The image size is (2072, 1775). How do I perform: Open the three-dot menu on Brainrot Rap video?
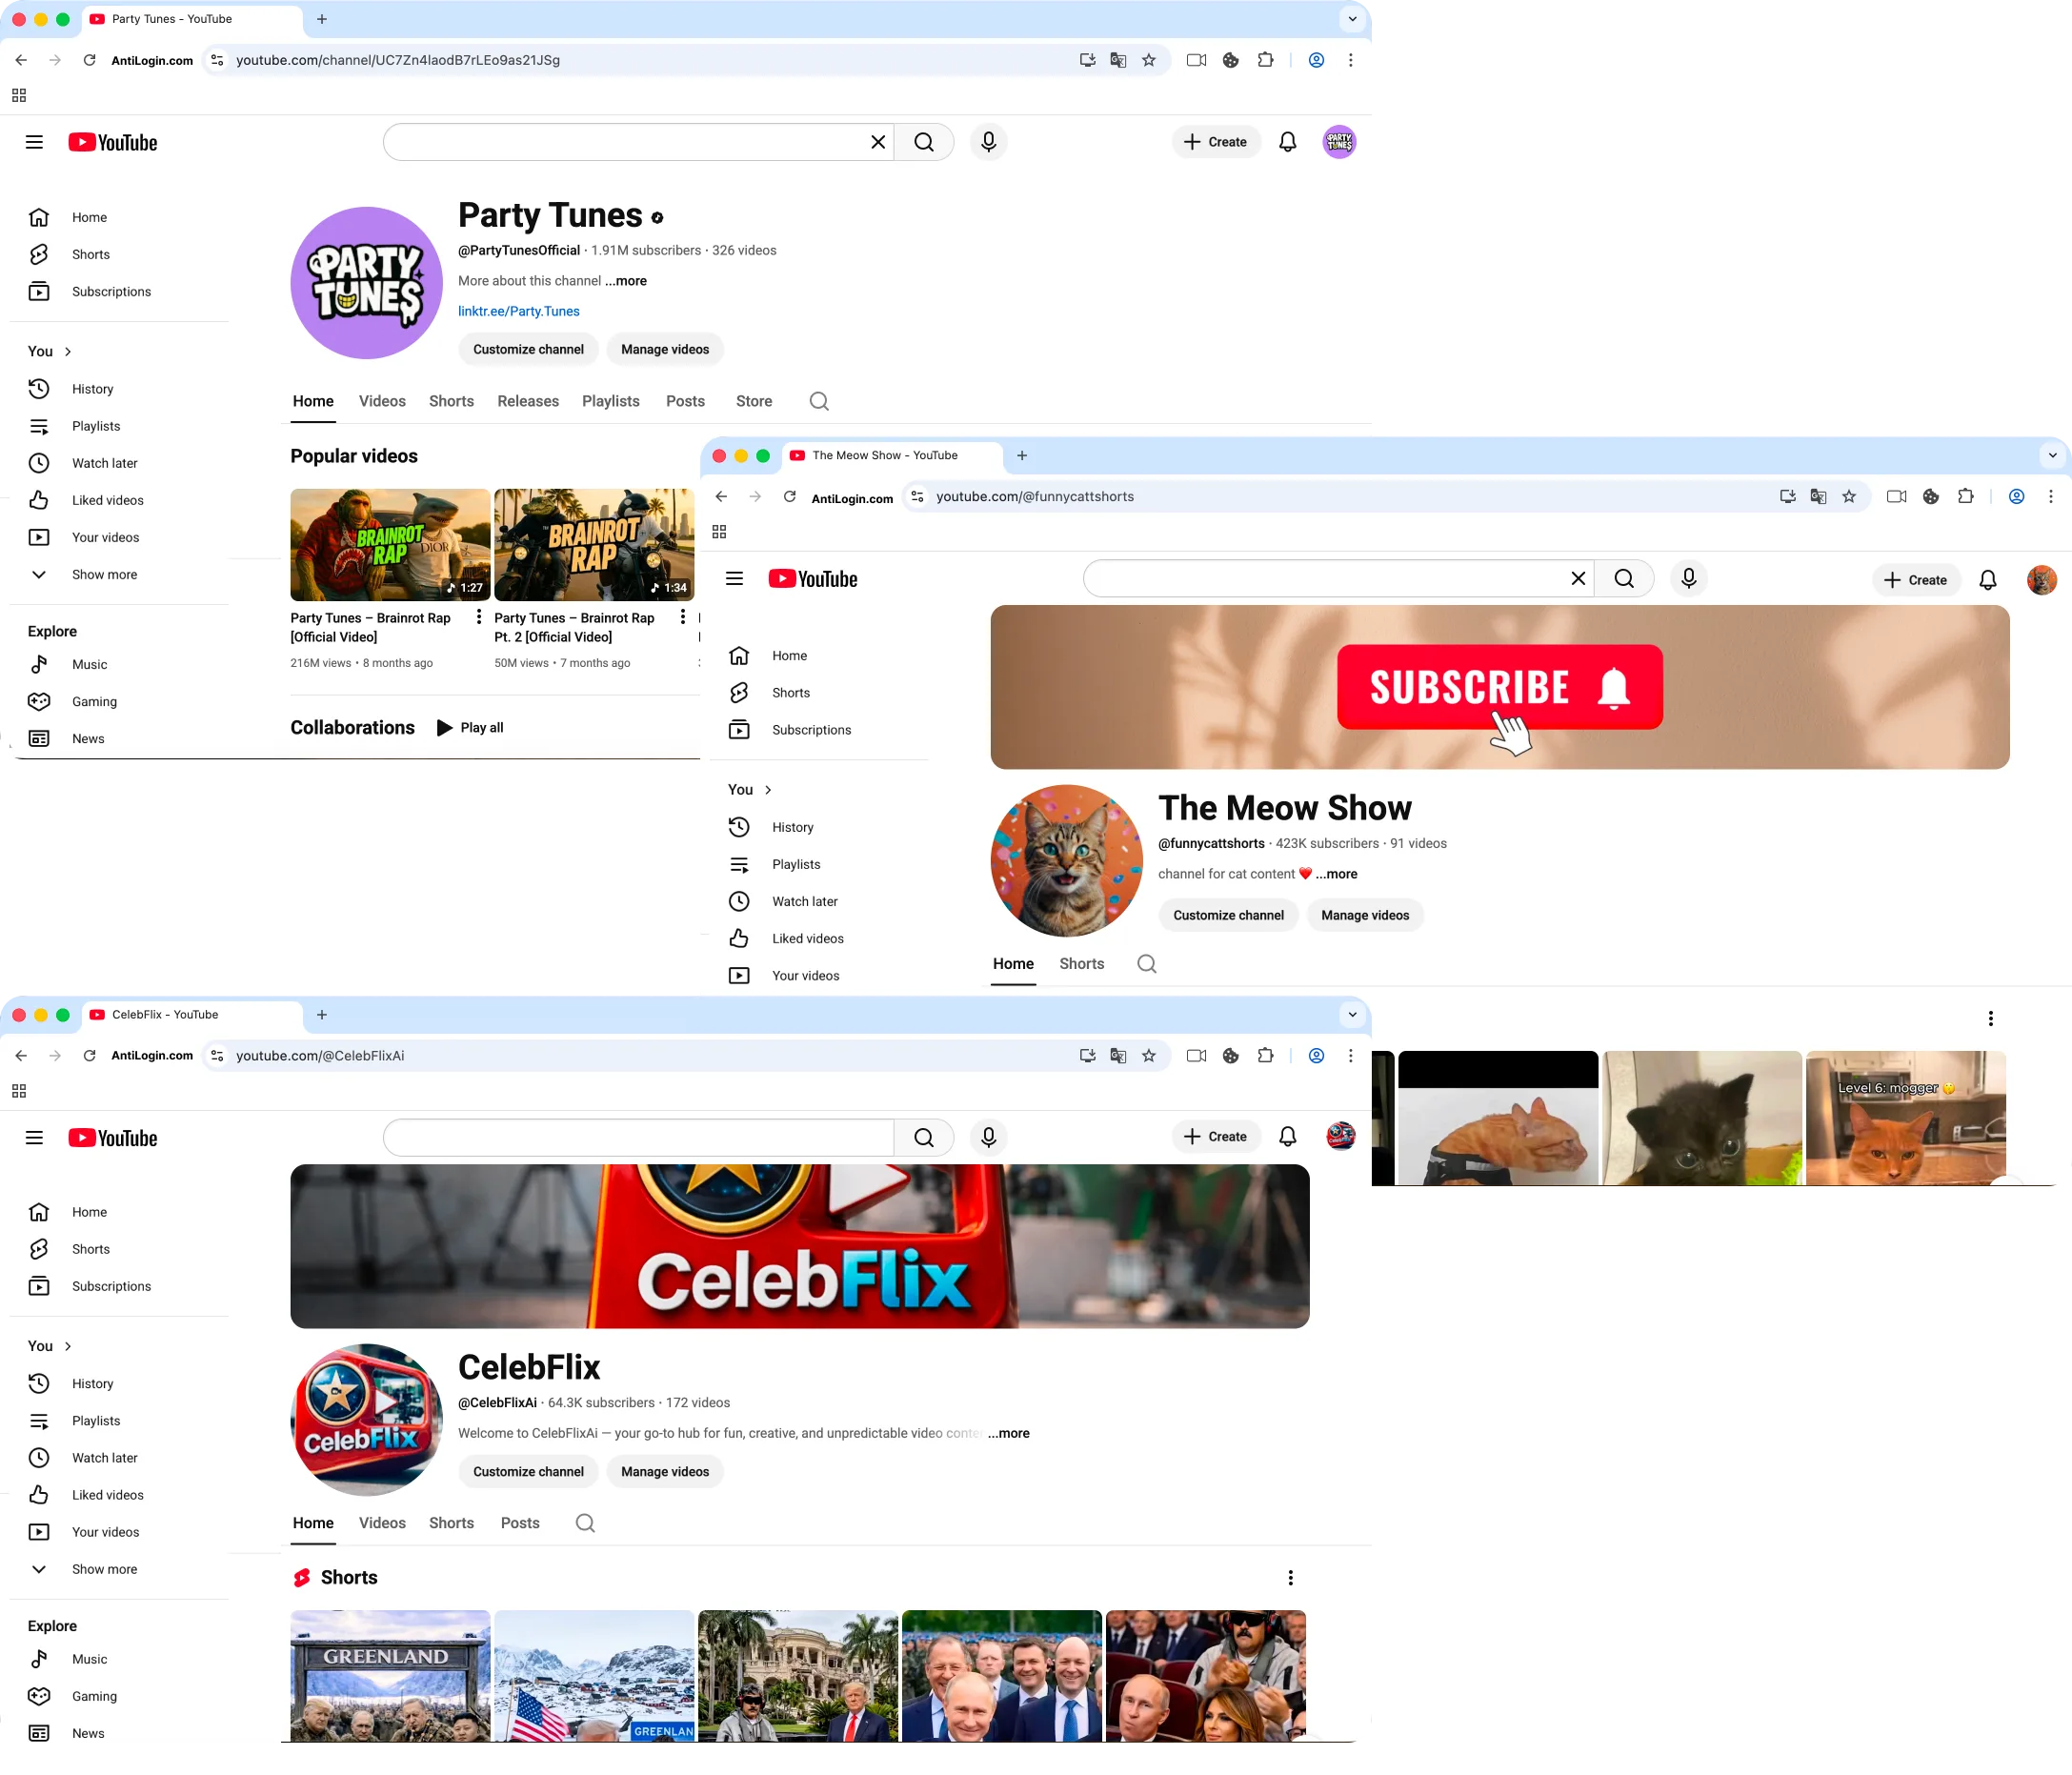click(x=479, y=617)
